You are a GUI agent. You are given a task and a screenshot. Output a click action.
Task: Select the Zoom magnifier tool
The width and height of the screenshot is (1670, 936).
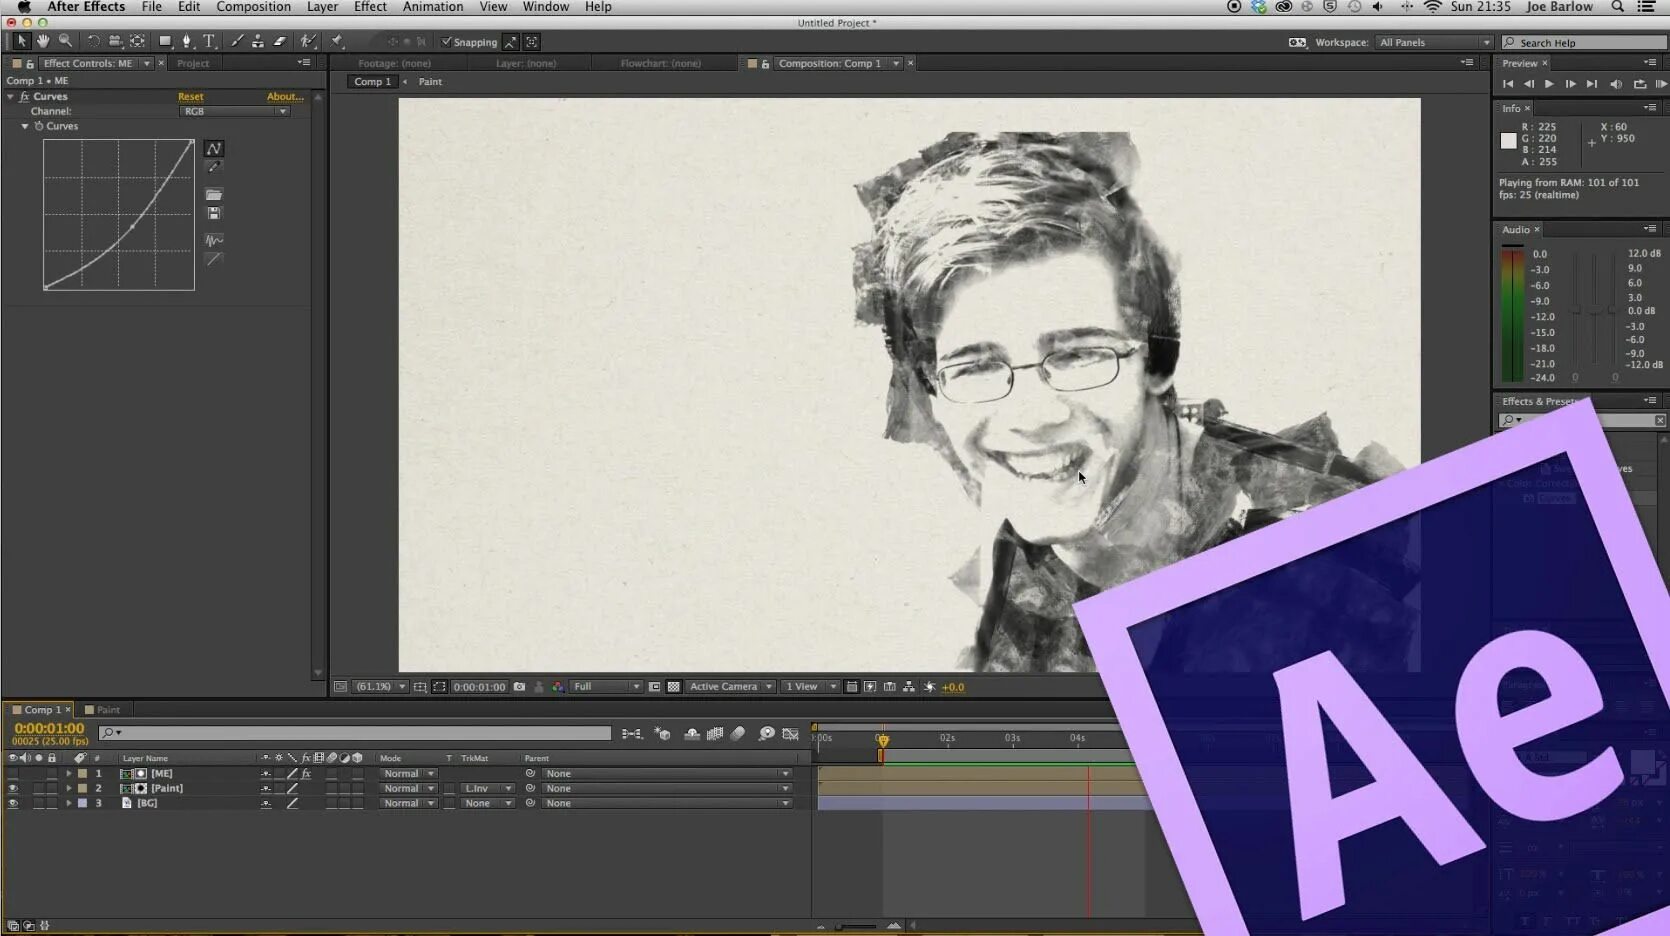65,41
